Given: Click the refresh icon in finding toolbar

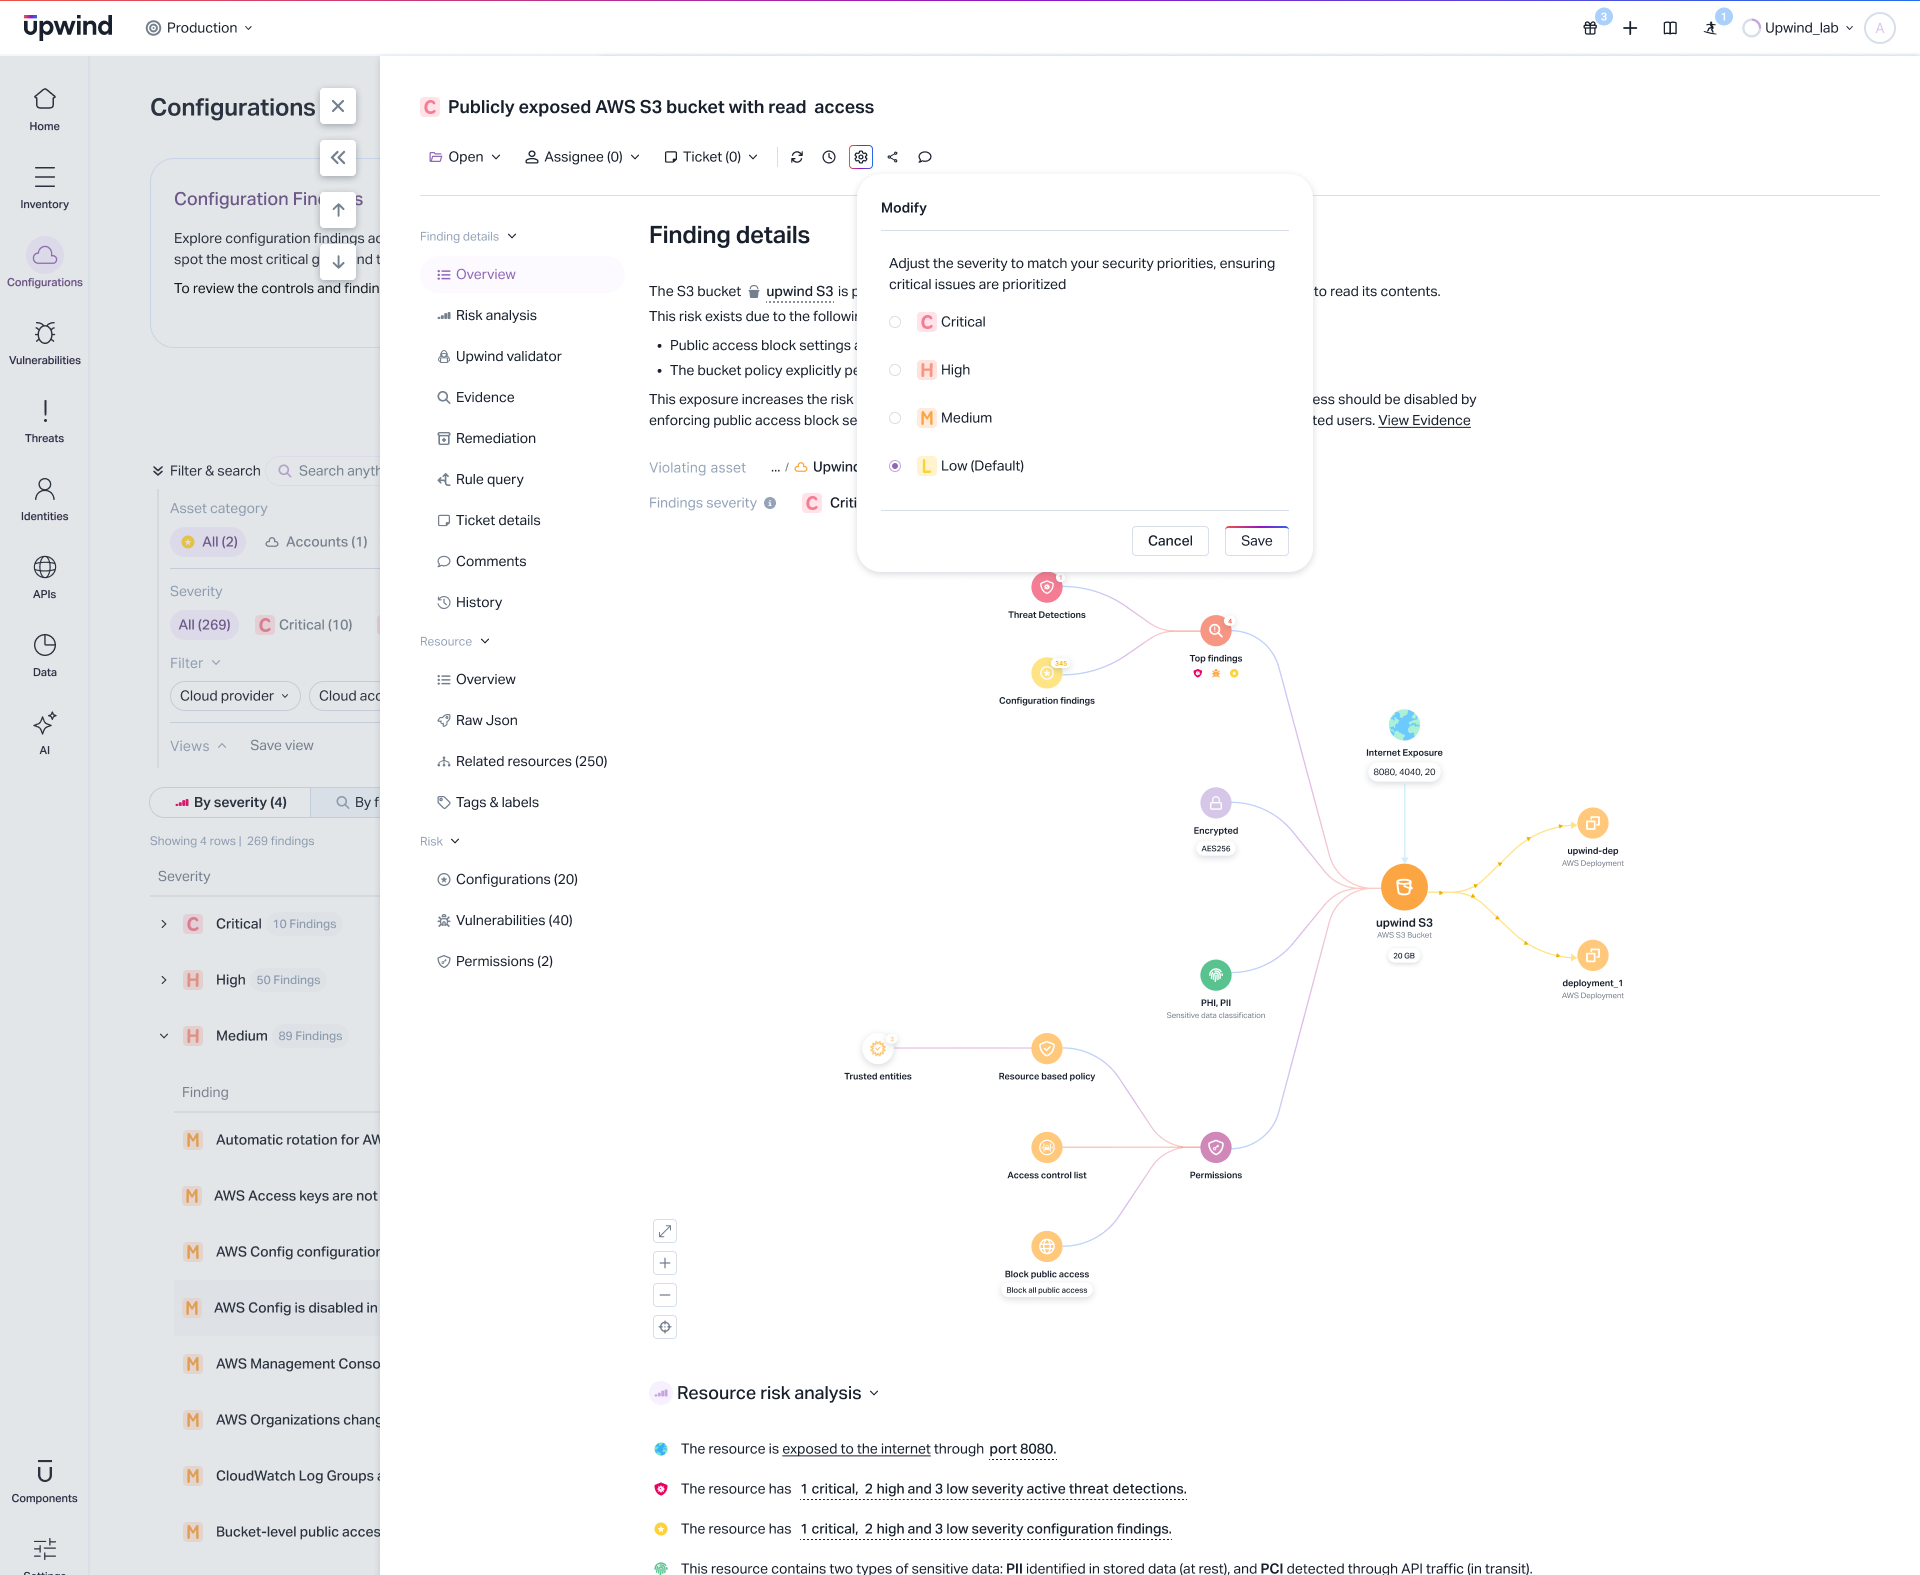Looking at the screenshot, I should pos(797,157).
